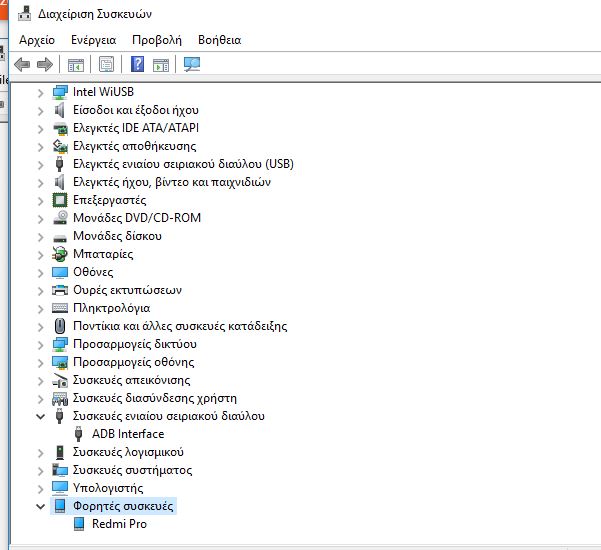Image resolution: width=601 pixels, height=550 pixels.
Task: Click the blue Help question mark icon
Action: 138,65
